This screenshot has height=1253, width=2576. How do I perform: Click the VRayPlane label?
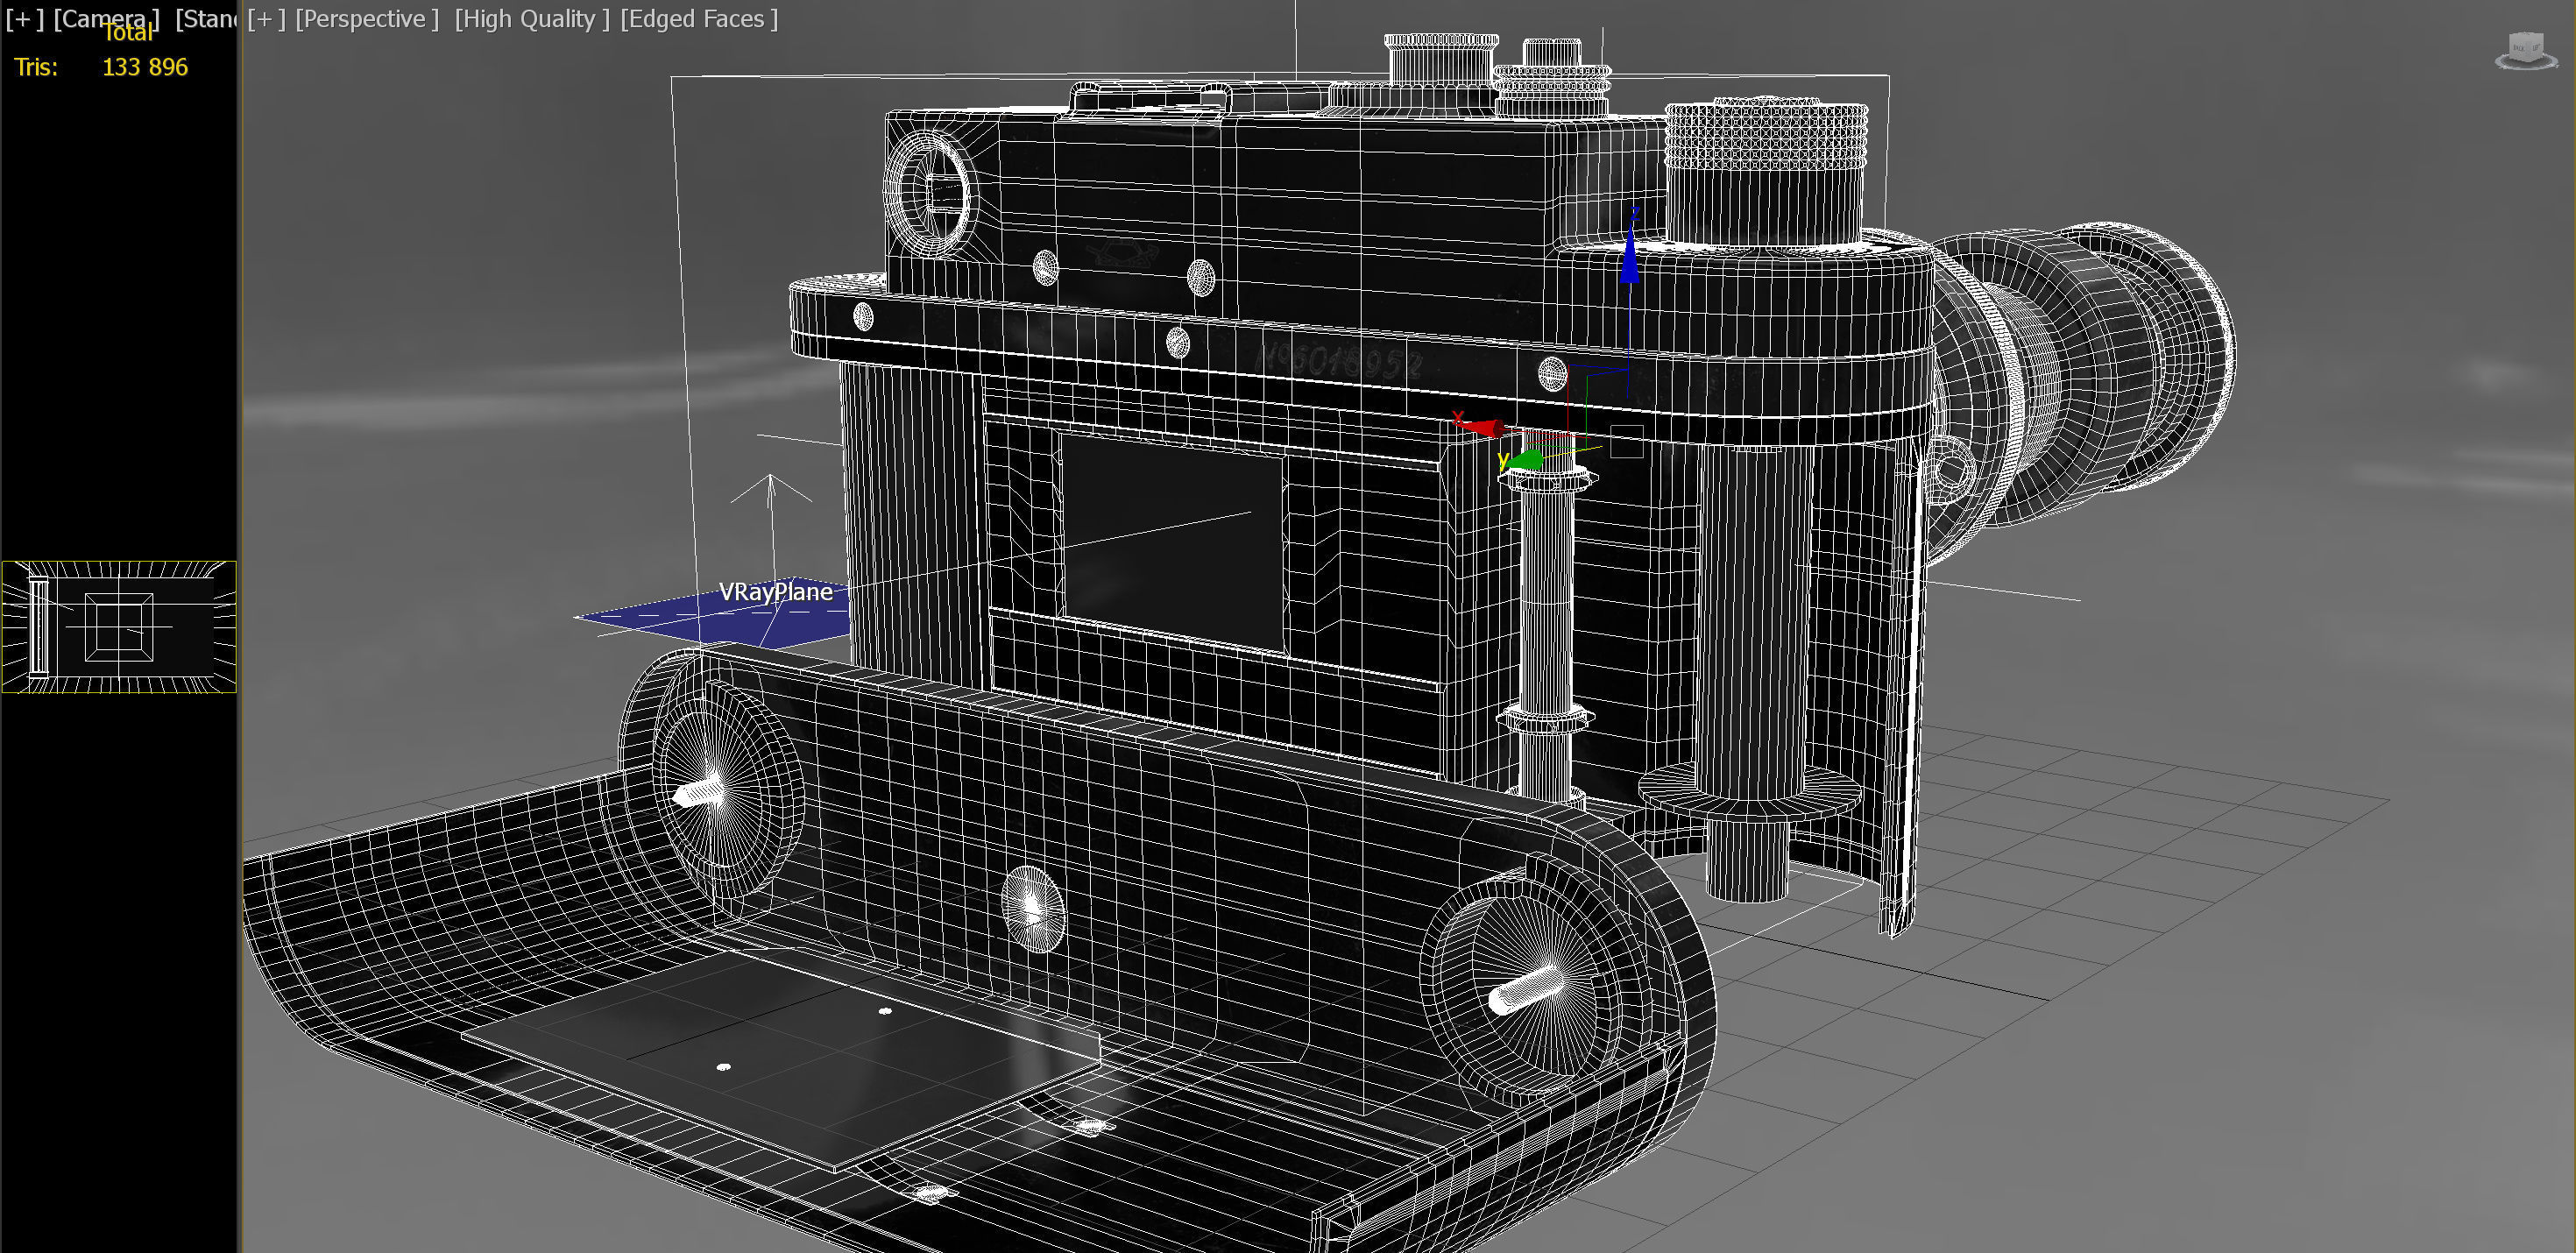776,592
